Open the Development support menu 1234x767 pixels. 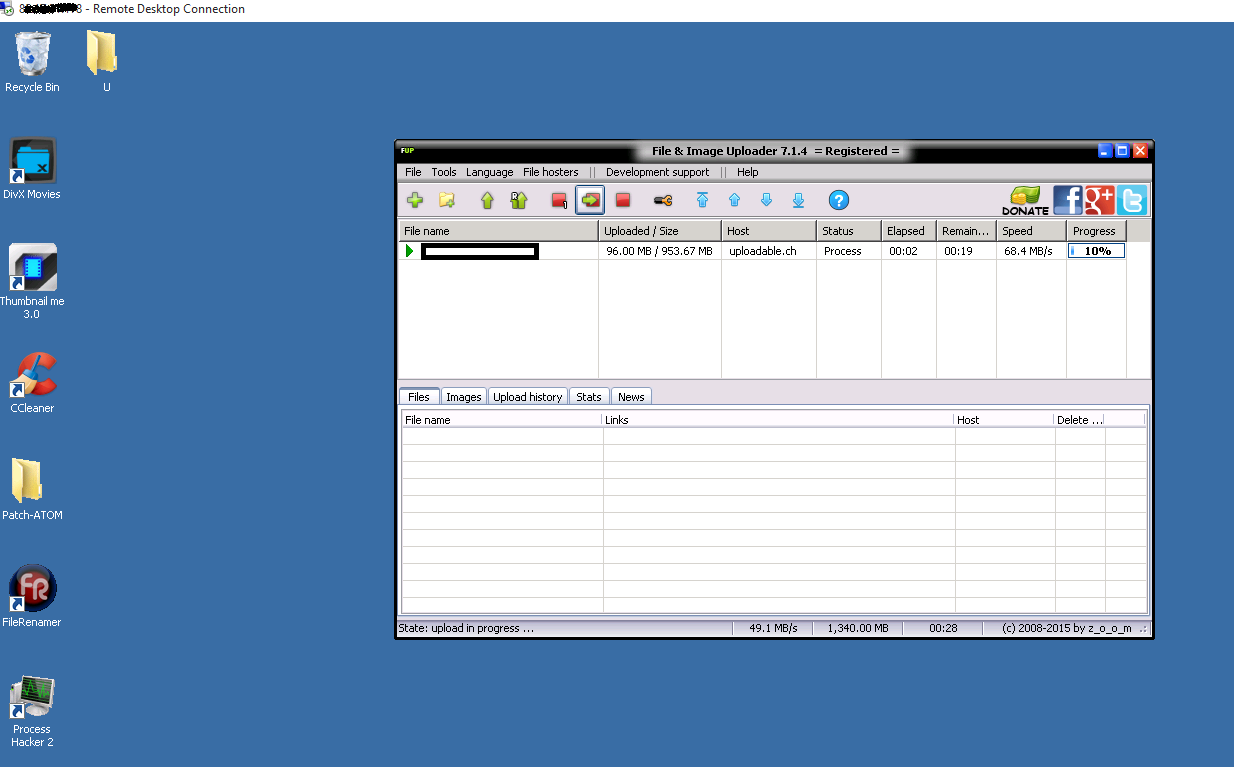657,172
